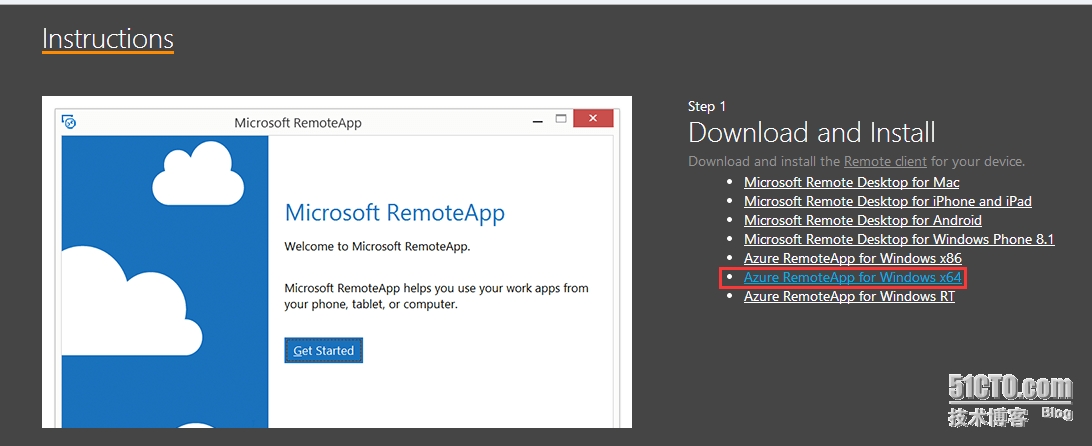
Task: Click 'Welcome to Microsoft RemoteApp.' text
Action: pos(377,246)
